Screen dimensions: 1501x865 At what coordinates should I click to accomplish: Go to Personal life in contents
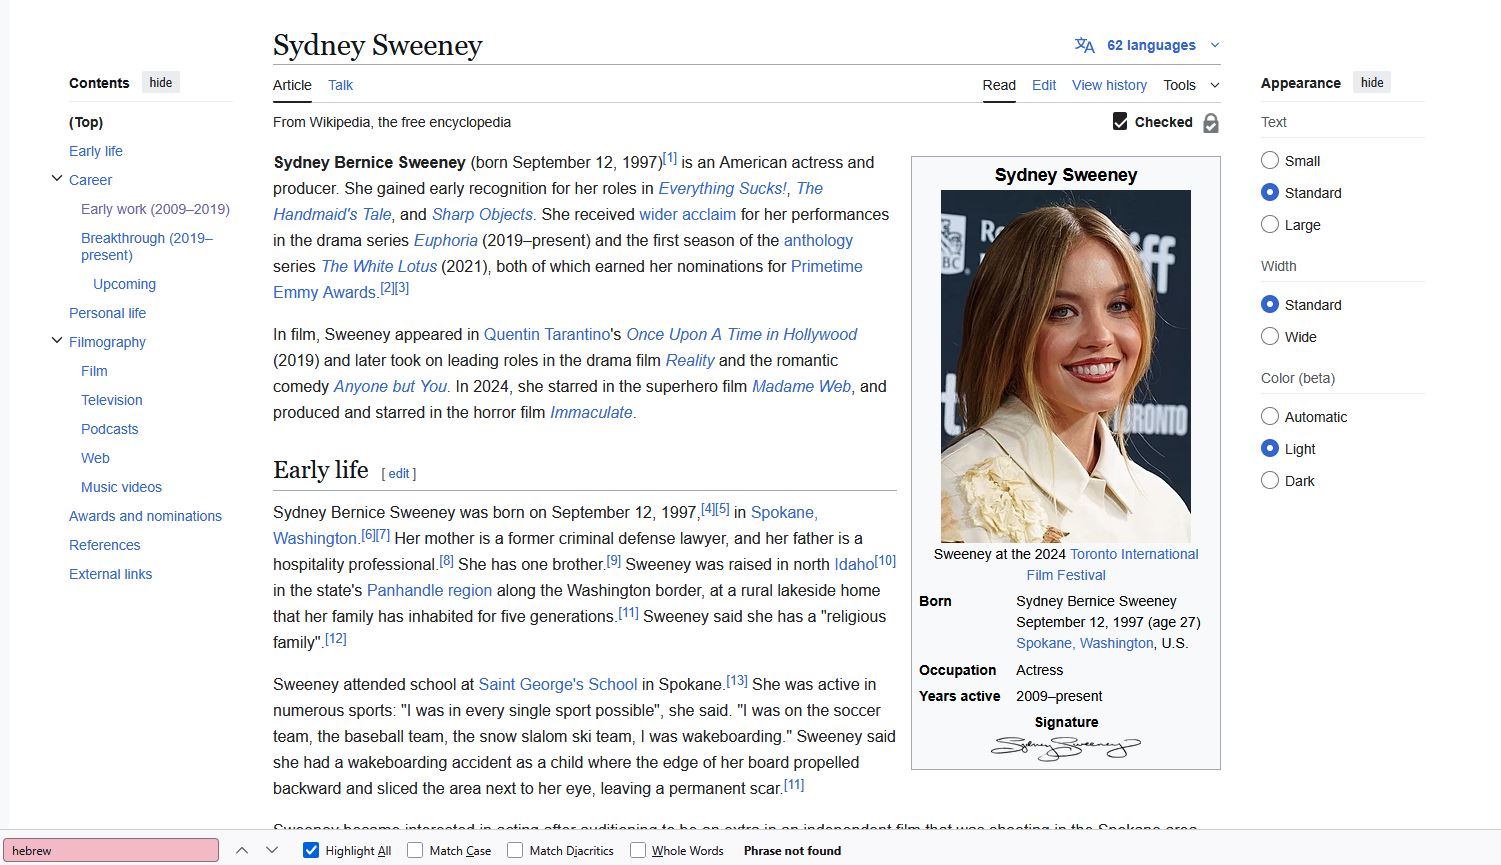(107, 313)
